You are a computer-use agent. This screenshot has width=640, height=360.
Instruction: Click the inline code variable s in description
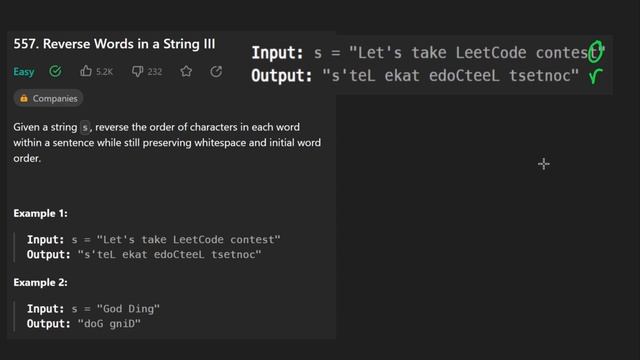(84, 127)
